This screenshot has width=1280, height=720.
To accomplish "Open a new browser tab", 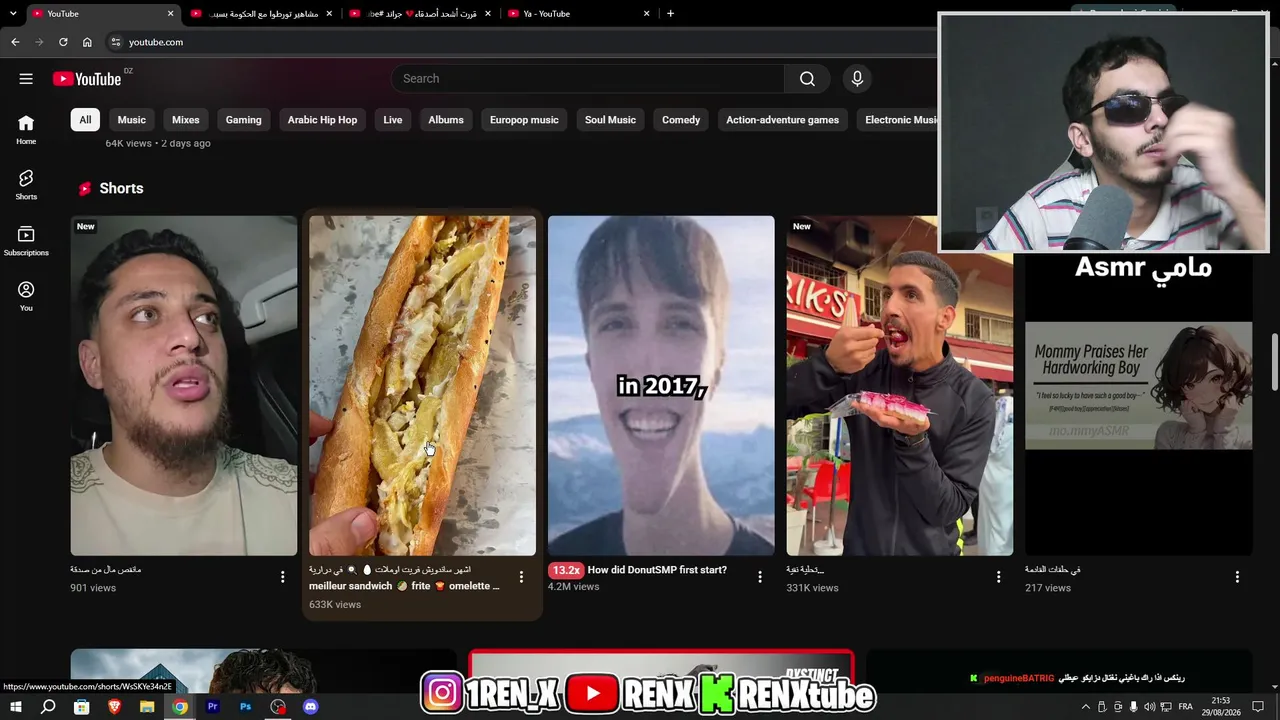I will 670,14.
